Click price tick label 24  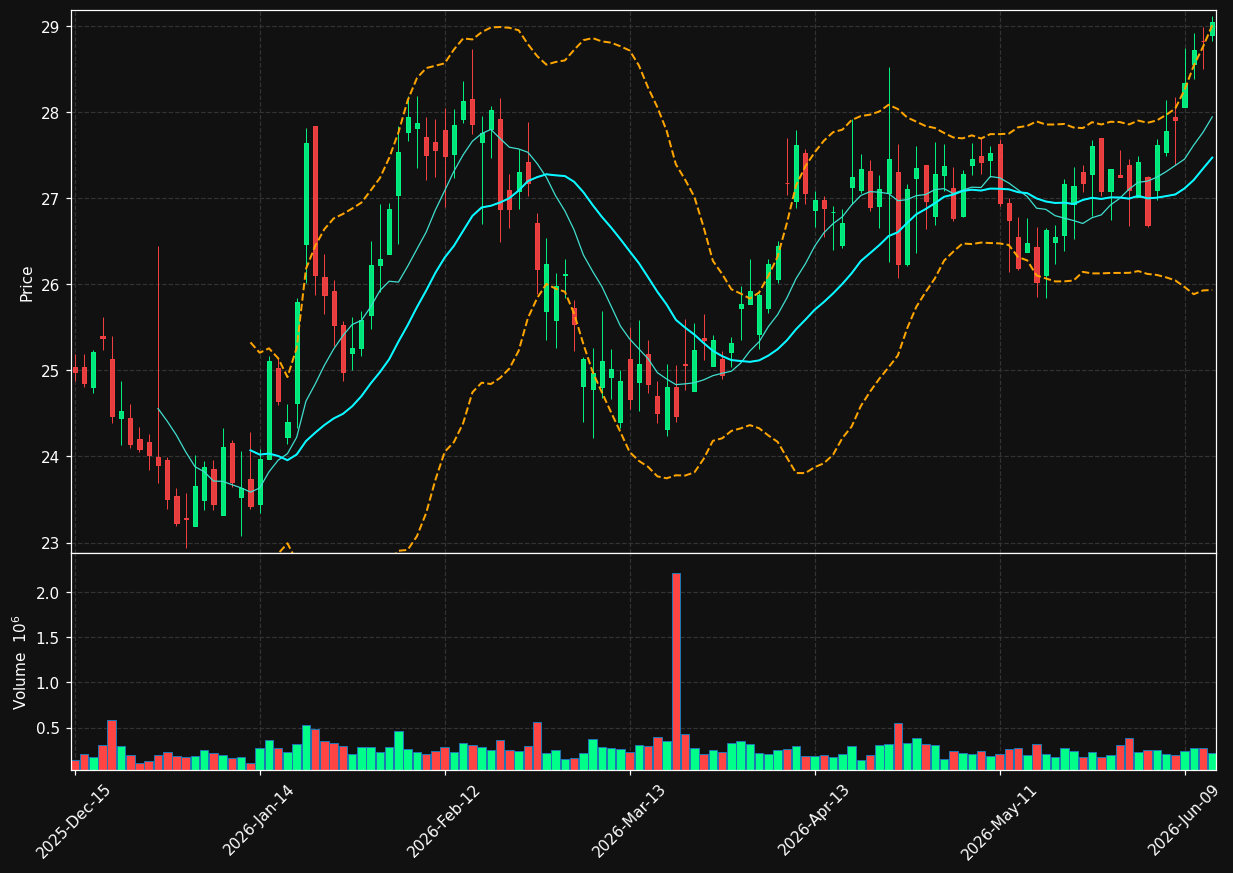click(51, 457)
